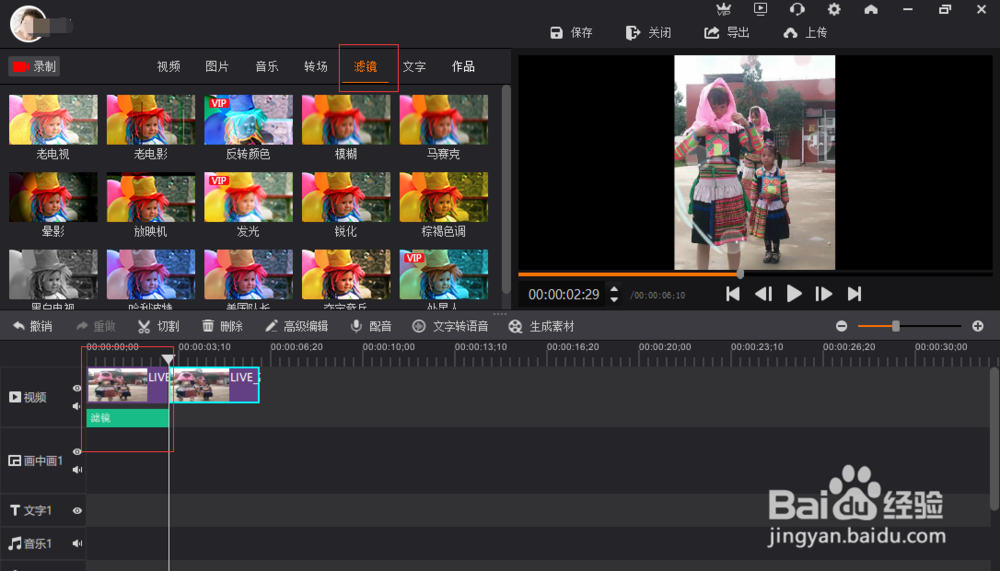Mute the 画中画1 track speaker
1000x571 pixels.
[x=77, y=470]
